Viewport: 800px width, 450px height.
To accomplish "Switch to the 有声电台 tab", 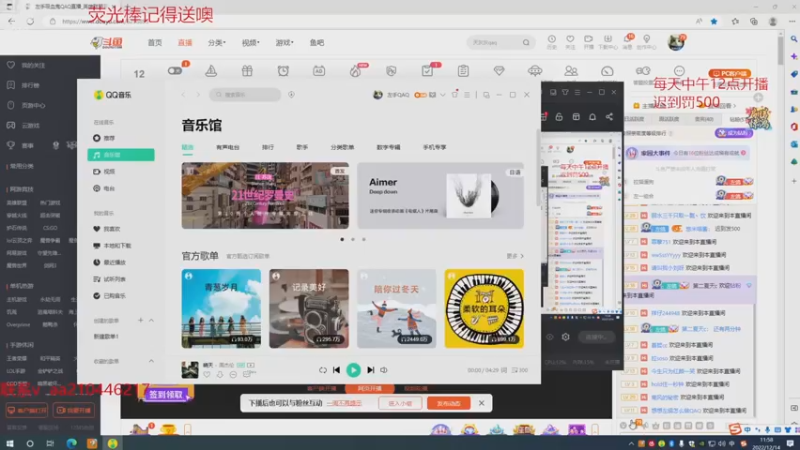I will pyautogui.click(x=228, y=147).
